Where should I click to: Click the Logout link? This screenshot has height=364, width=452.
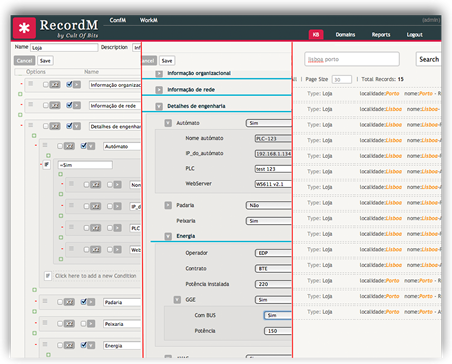tap(414, 35)
